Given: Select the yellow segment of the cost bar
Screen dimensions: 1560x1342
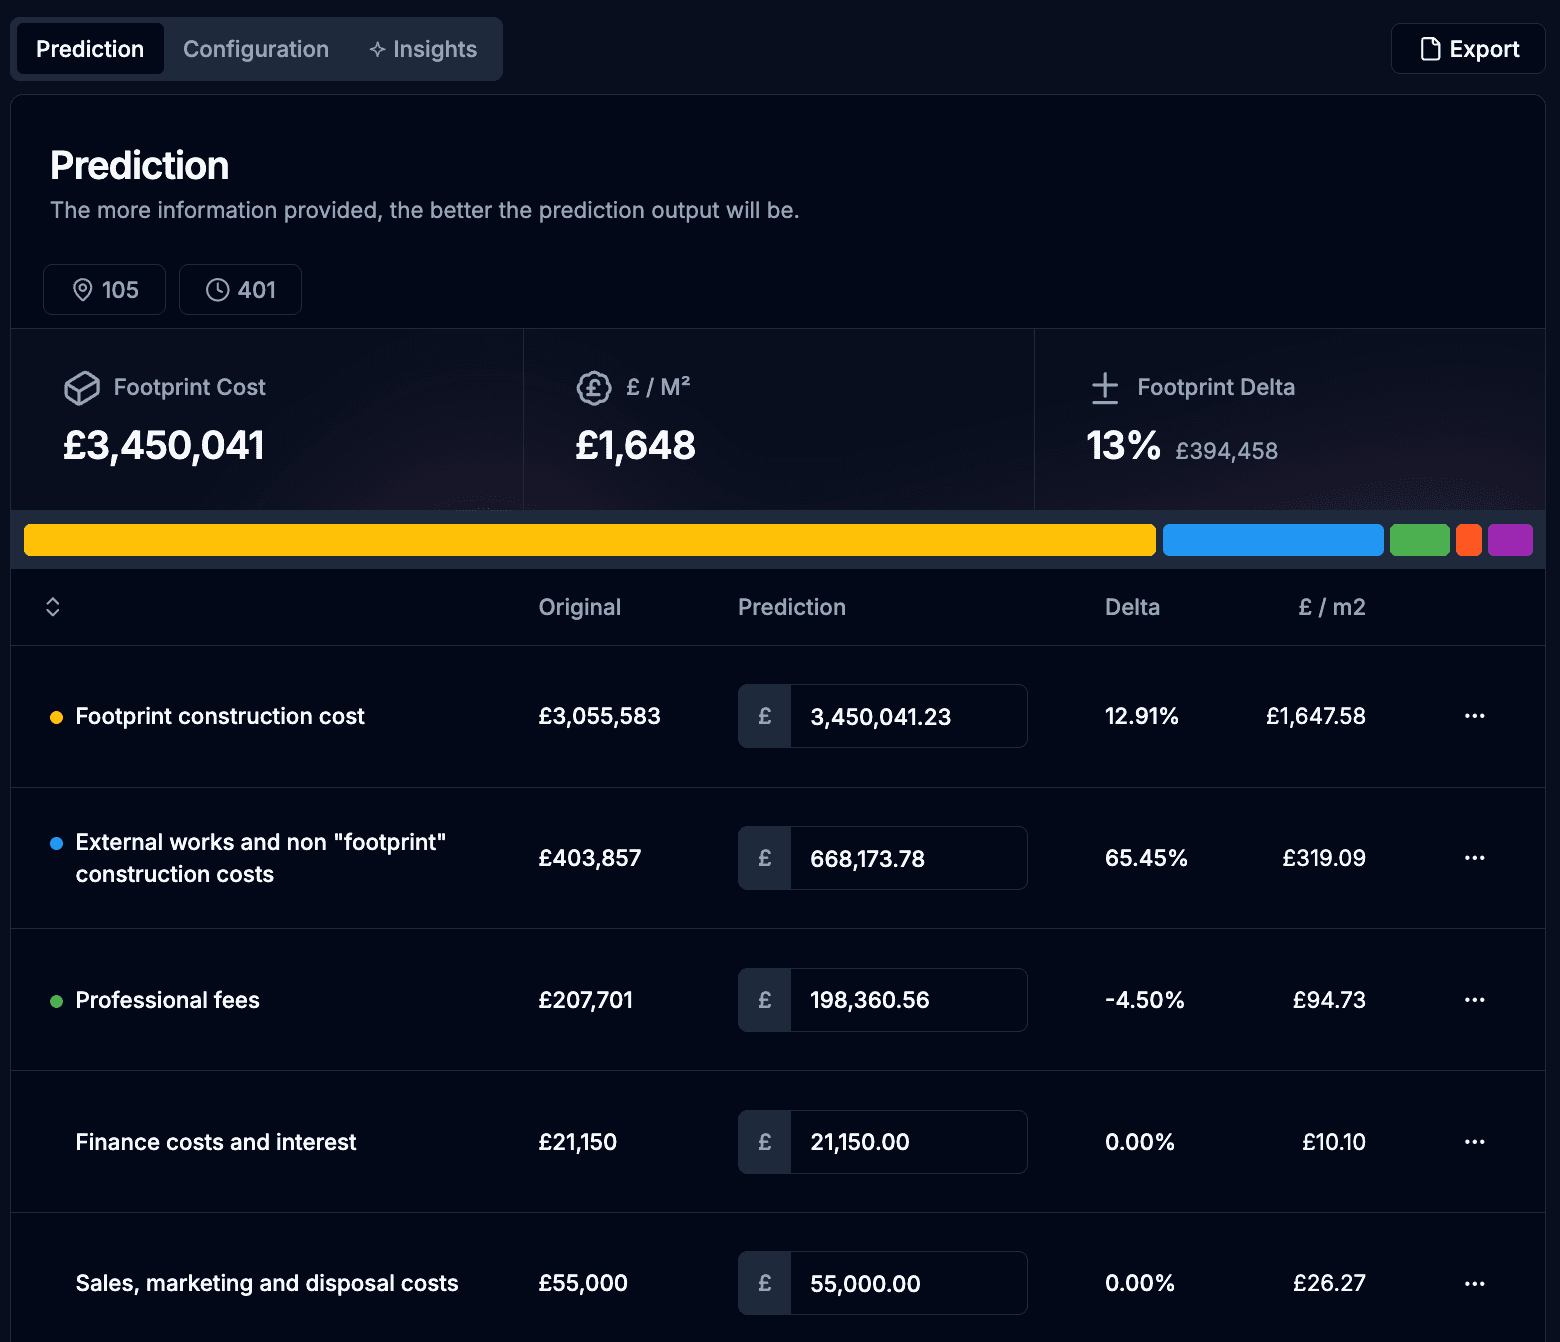Looking at the screenshot, I should click(x=590, y=540).
